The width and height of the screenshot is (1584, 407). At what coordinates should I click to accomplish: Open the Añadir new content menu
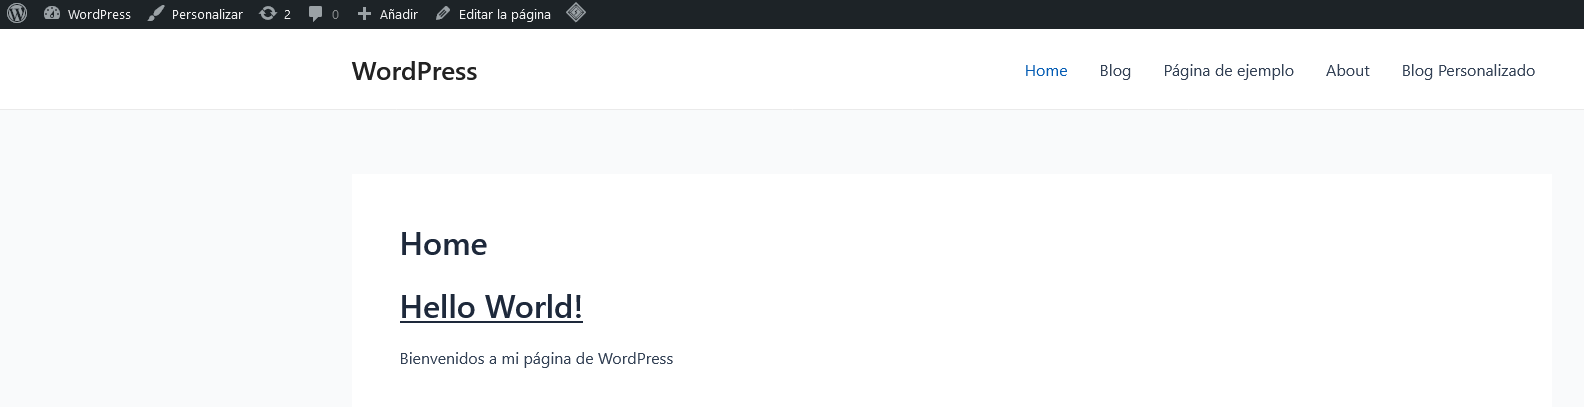coord(398,14)
